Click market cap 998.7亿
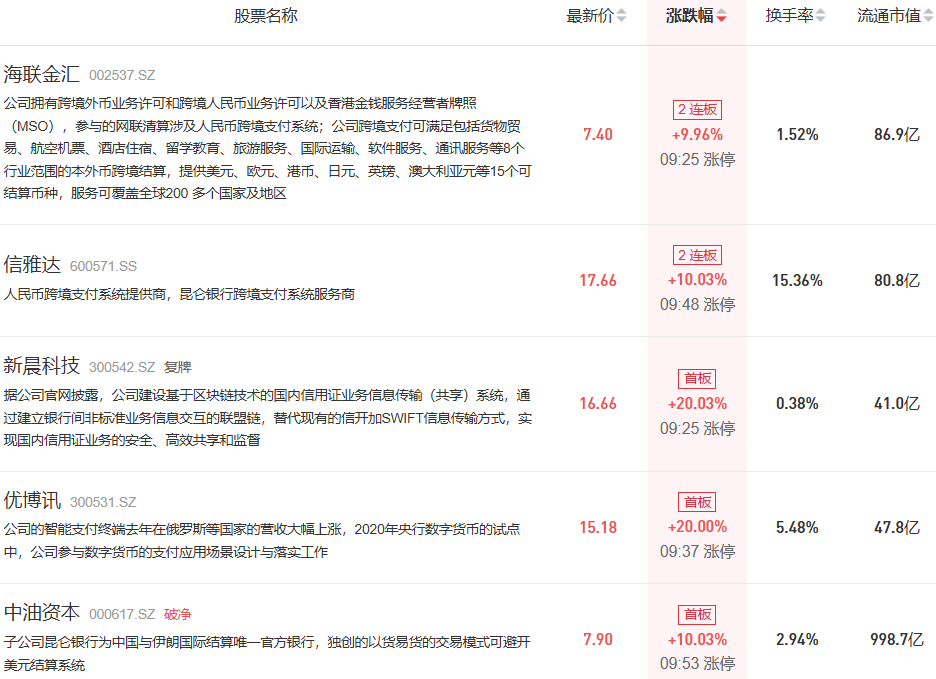The width and height of the screenshot is (936, 679). 897,640
